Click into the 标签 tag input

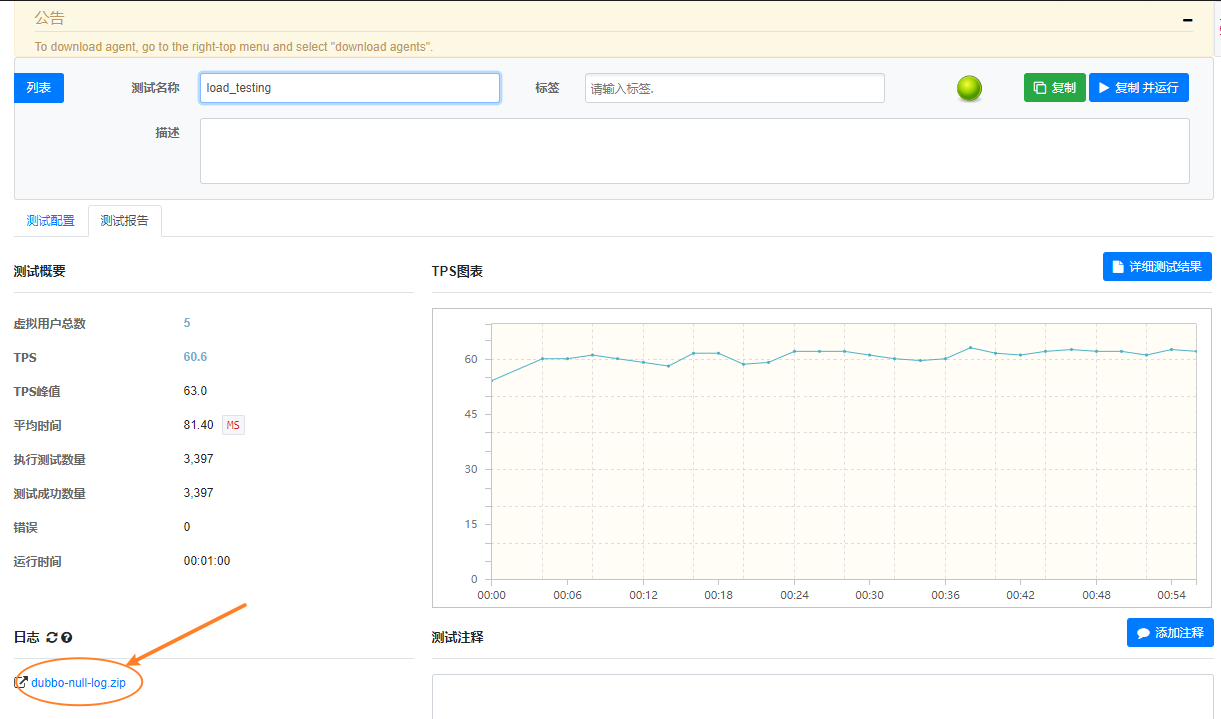tap(734, 88)
